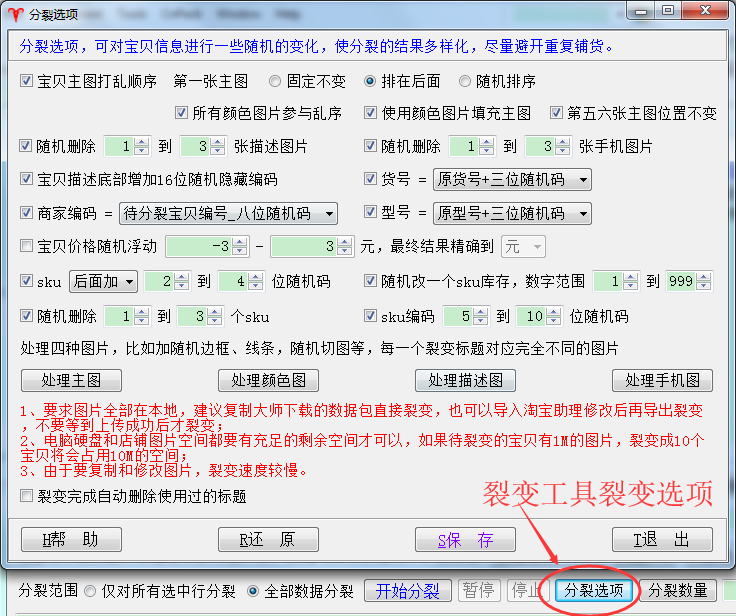Toggle 使用颜色图片填充主图 checkbox
736x616 pixels.
point(371,113)
